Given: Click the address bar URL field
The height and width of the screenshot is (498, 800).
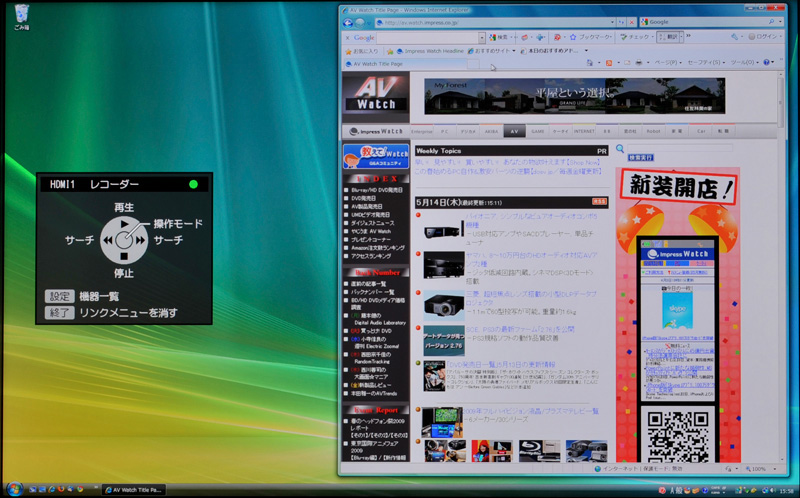Looking at the screenshot, I should coord(492,22).
